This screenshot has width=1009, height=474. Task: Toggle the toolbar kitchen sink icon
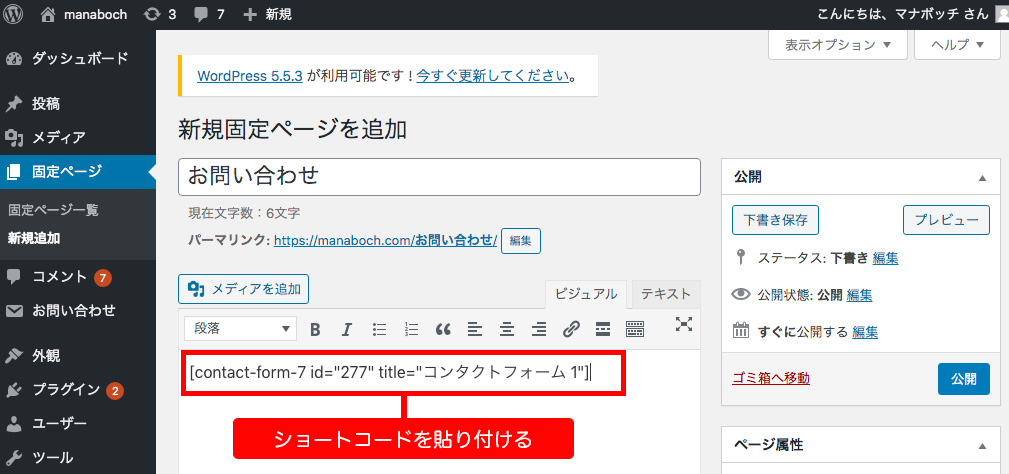point(635,330)
